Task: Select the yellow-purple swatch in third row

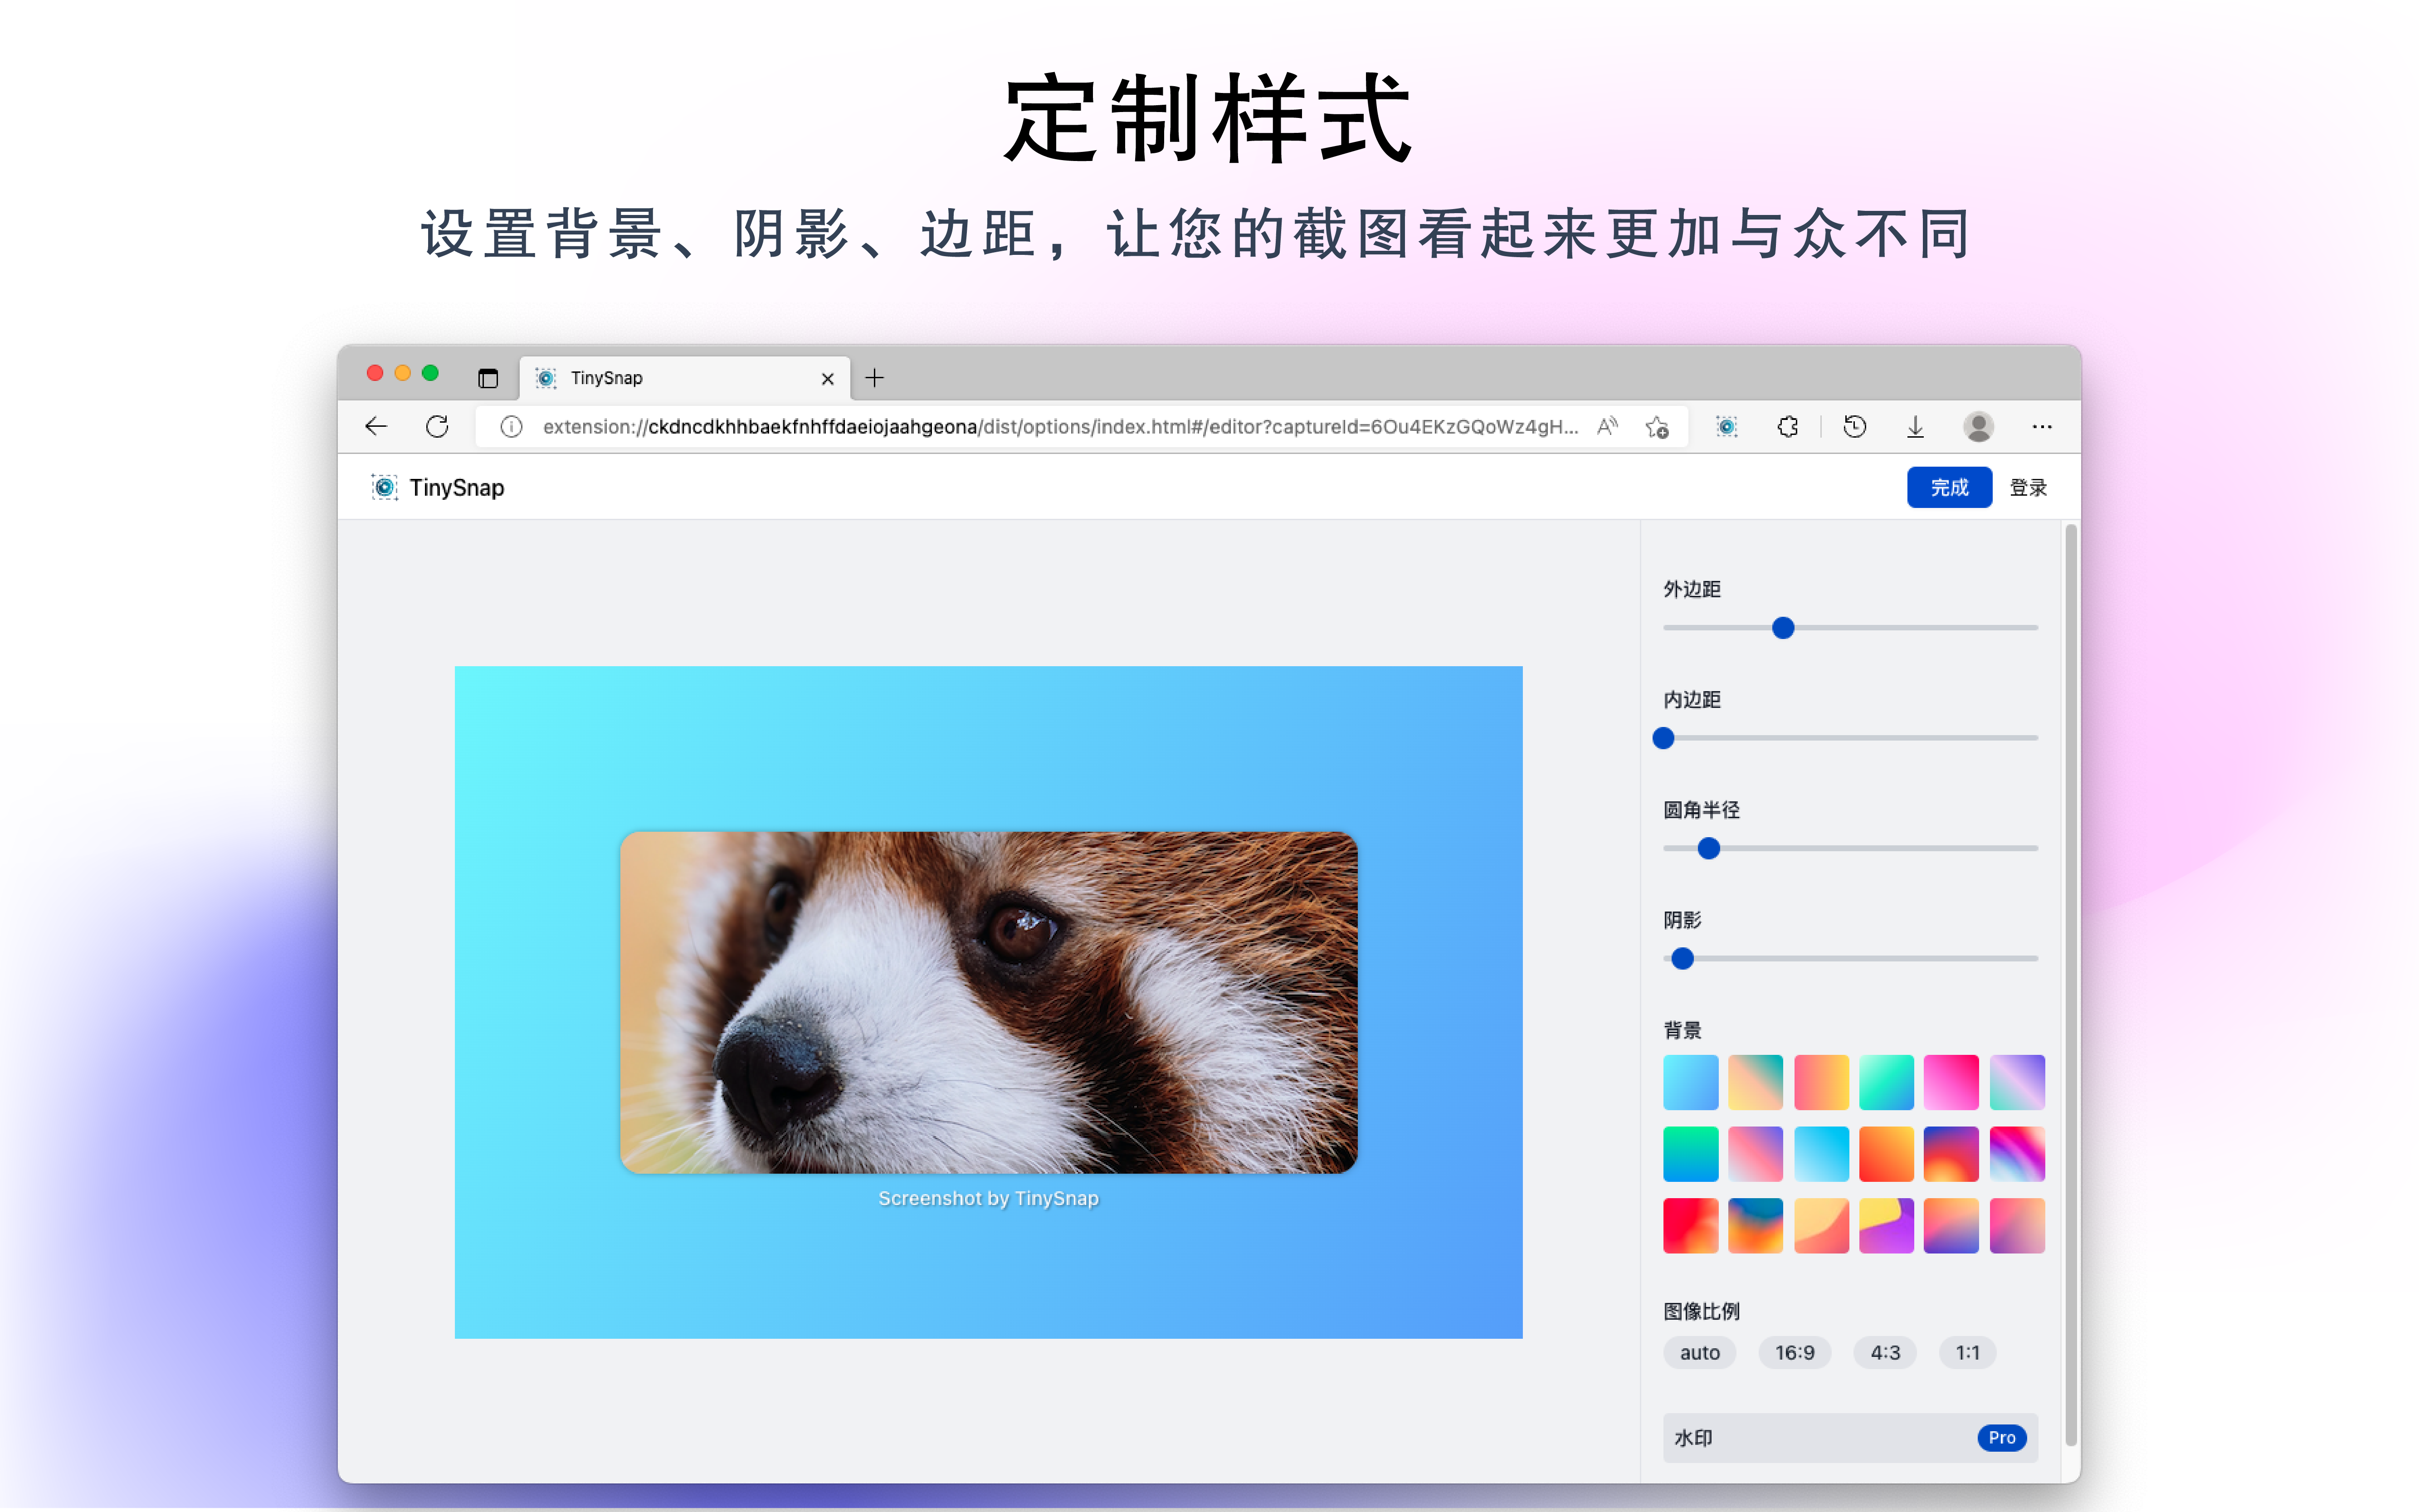Action: tap(1886, 1226)
